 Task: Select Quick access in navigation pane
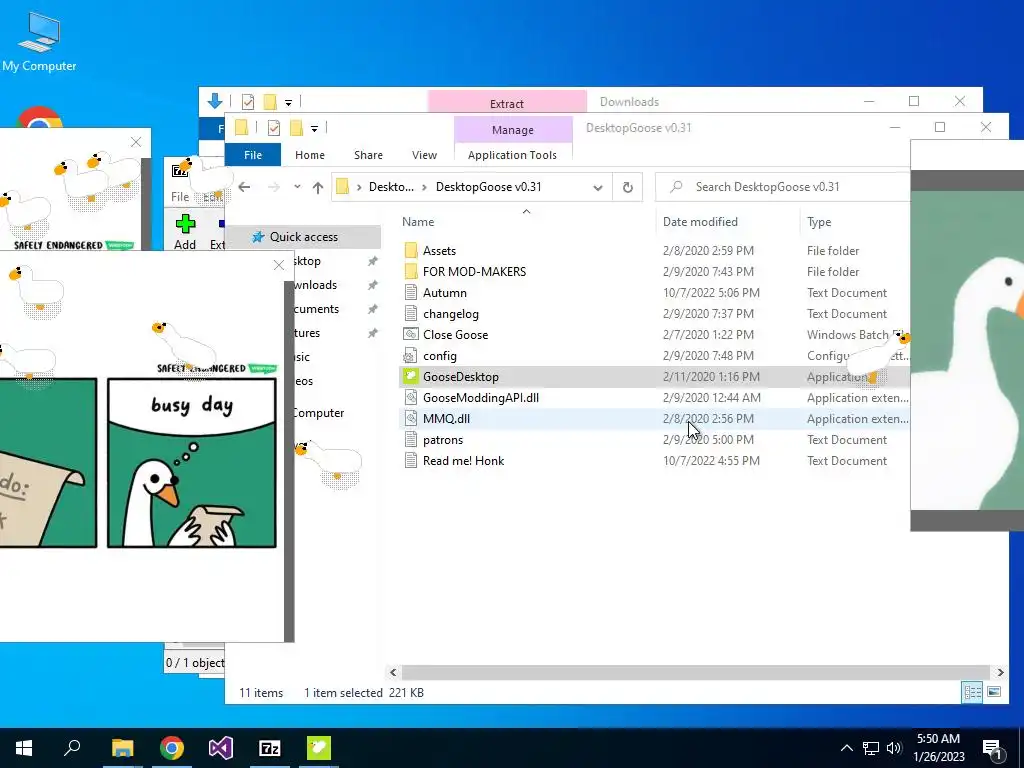pos(304,237)
